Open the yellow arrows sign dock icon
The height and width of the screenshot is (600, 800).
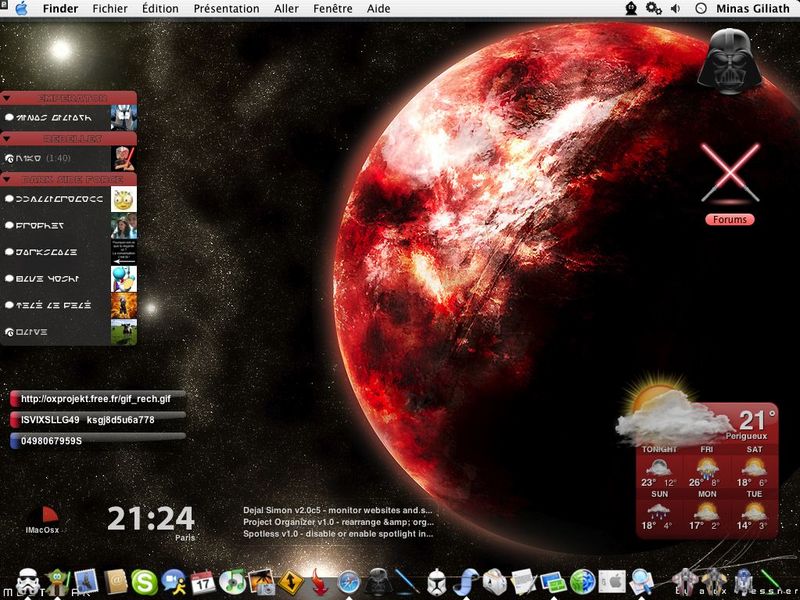[x=291, y=582]
